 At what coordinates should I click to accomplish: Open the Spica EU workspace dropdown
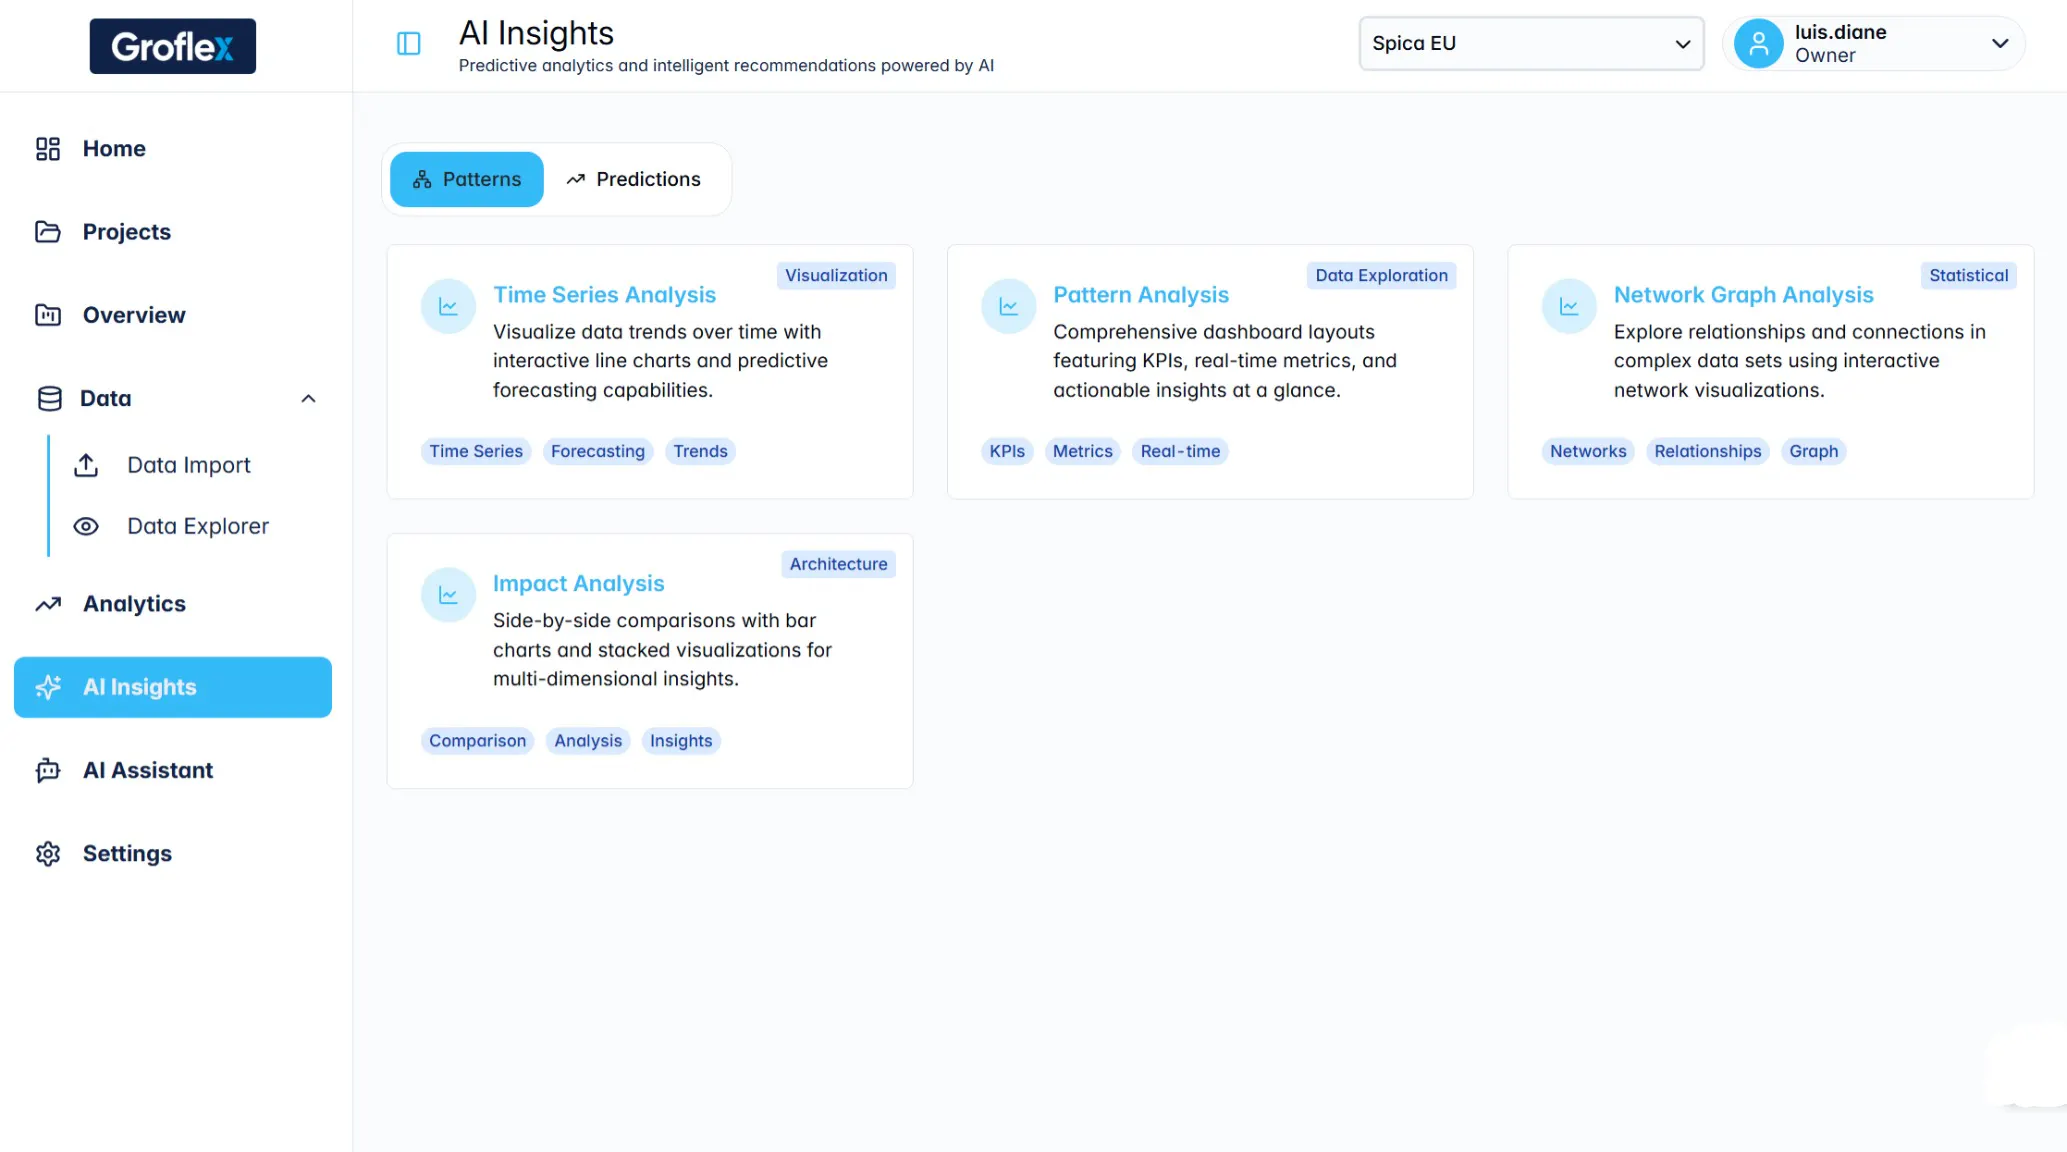[x=1530, y=43]
